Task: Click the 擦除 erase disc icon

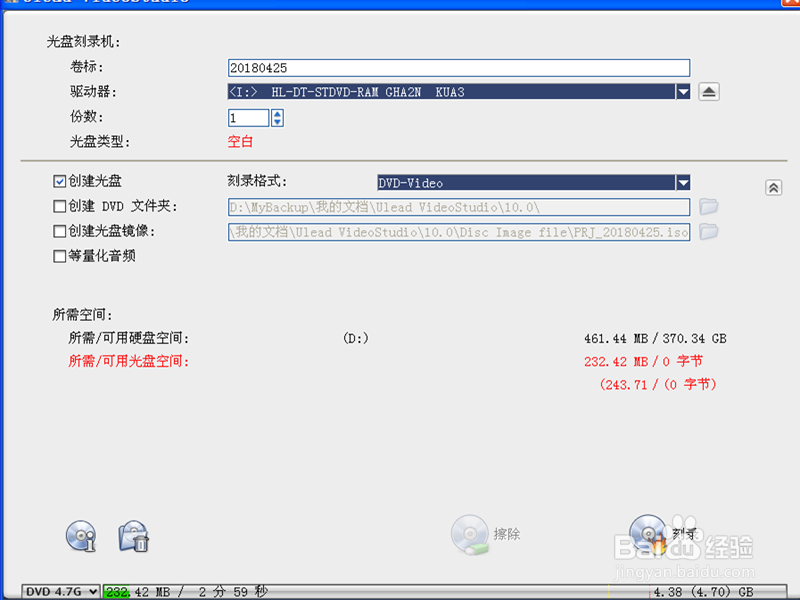Action: (x=470, y=532)
